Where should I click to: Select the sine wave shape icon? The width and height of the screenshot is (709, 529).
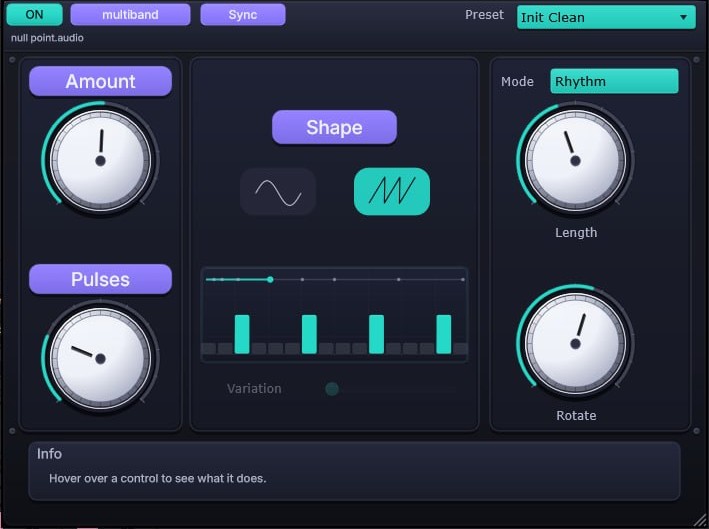pos(278,192)
